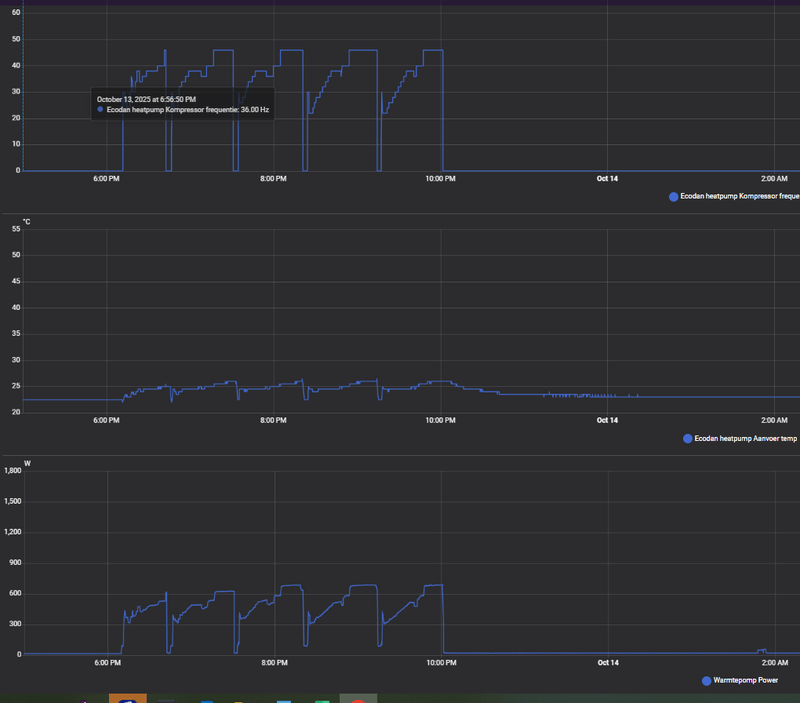Click the 55 °C axis label
The width and height of the screenshot is (800, 703).
[x=16, y=229]
